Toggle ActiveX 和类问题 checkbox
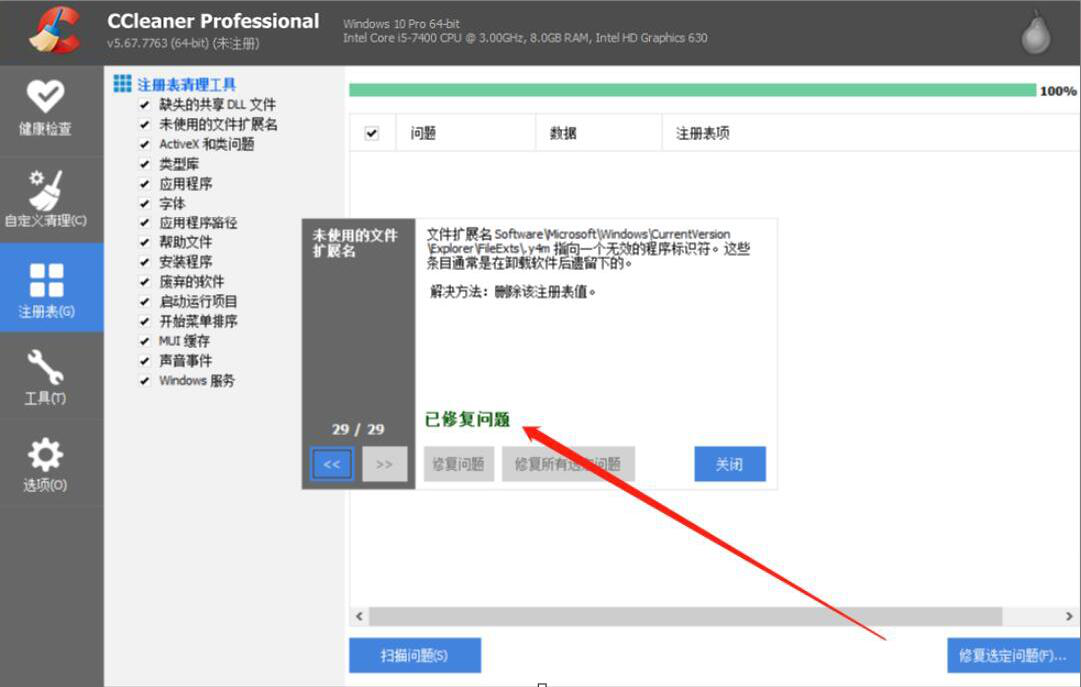 [x=144, y=144]
